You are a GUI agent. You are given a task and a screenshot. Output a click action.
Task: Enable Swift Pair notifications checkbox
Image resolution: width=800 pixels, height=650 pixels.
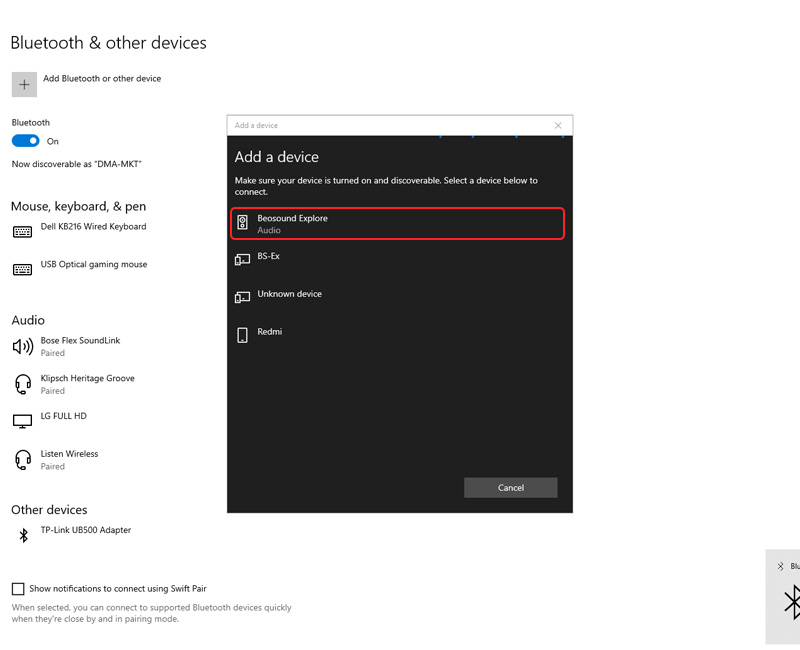[x=18, y=589]
